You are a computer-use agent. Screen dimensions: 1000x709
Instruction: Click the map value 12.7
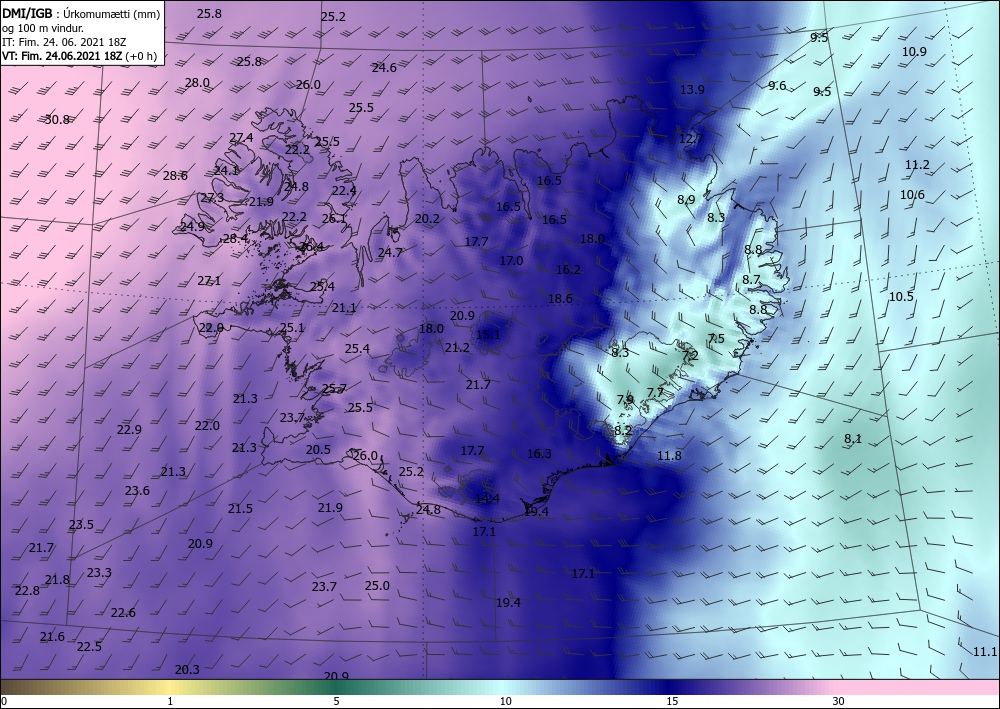691,138
